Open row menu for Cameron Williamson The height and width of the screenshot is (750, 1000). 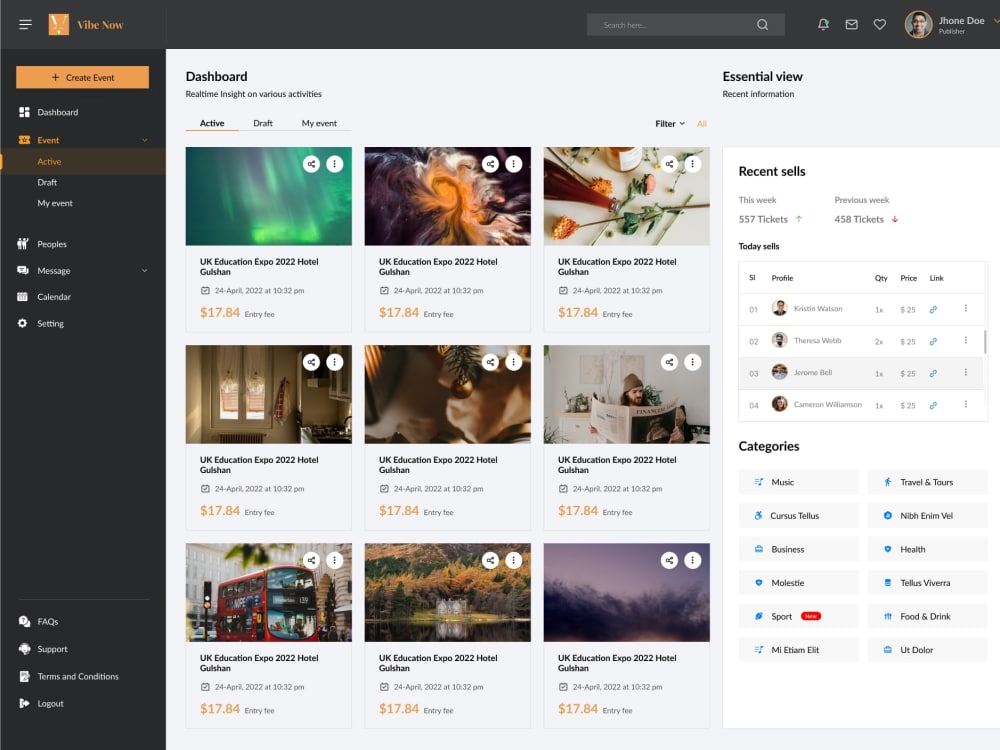pos(966,404)
